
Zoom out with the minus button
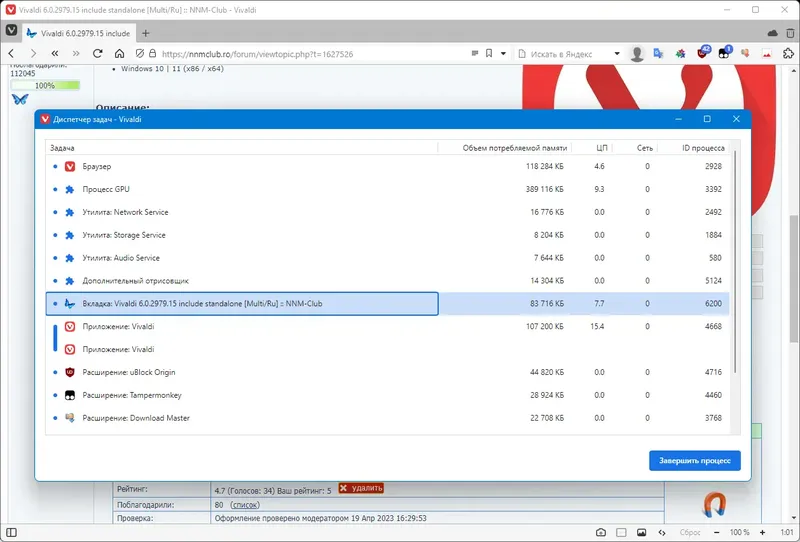(716, 532)
